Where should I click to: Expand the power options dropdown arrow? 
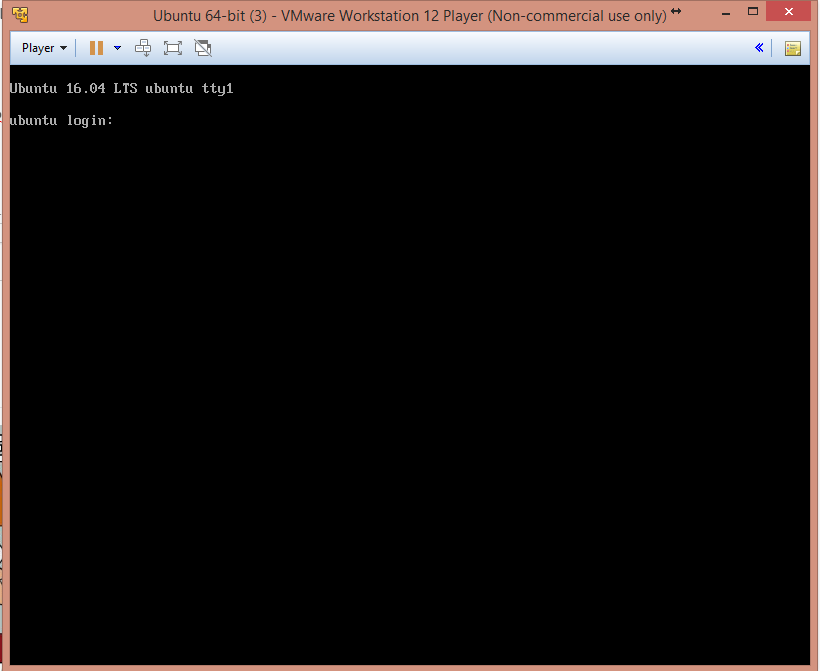[x=118, y=48]
